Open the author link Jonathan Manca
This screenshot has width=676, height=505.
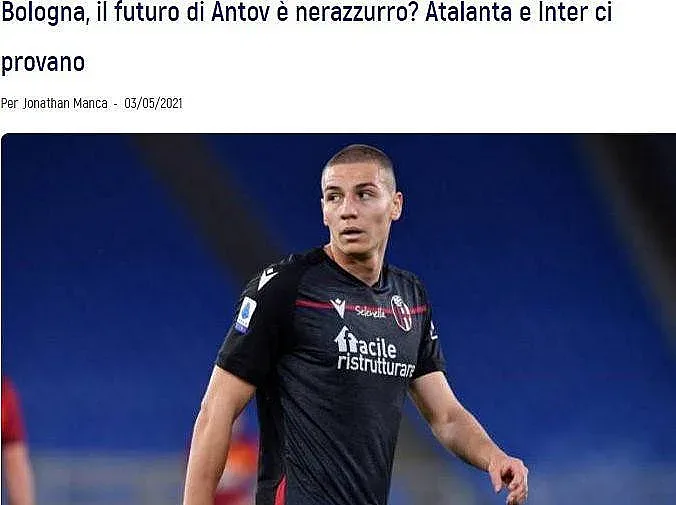tap(65, 104)
